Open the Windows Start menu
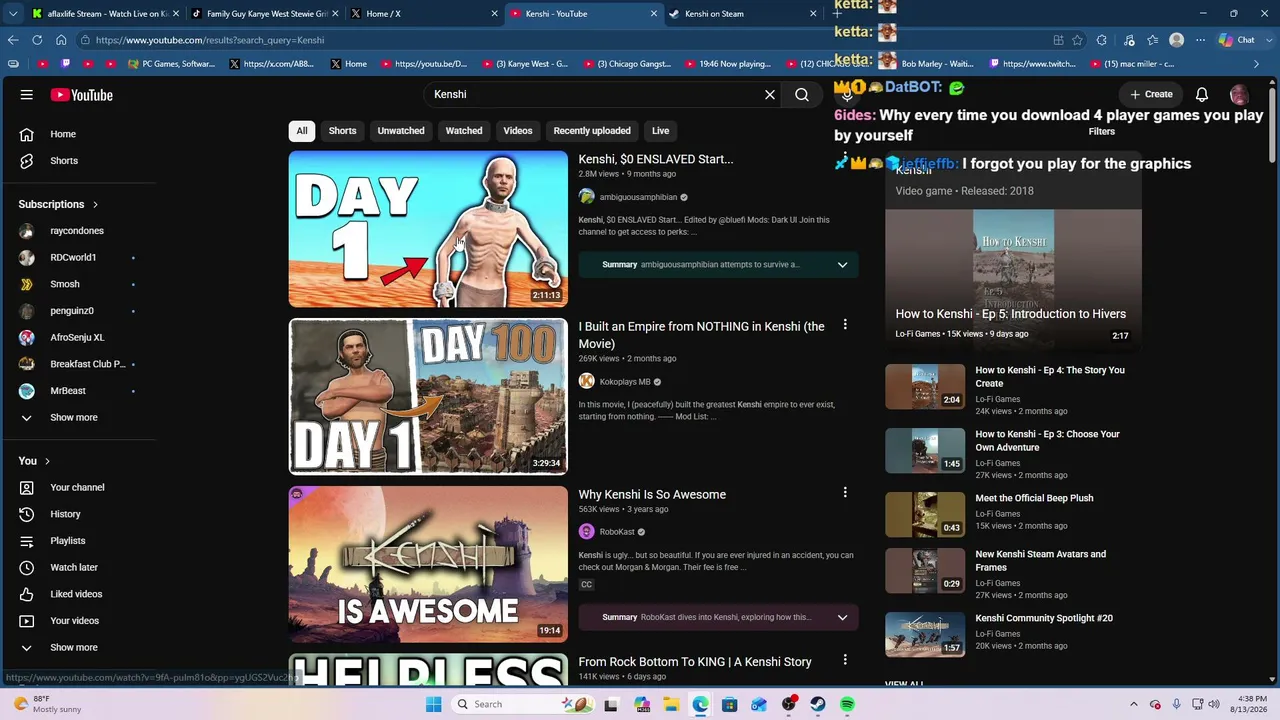 pyautogui.click(x=433, y=704)
